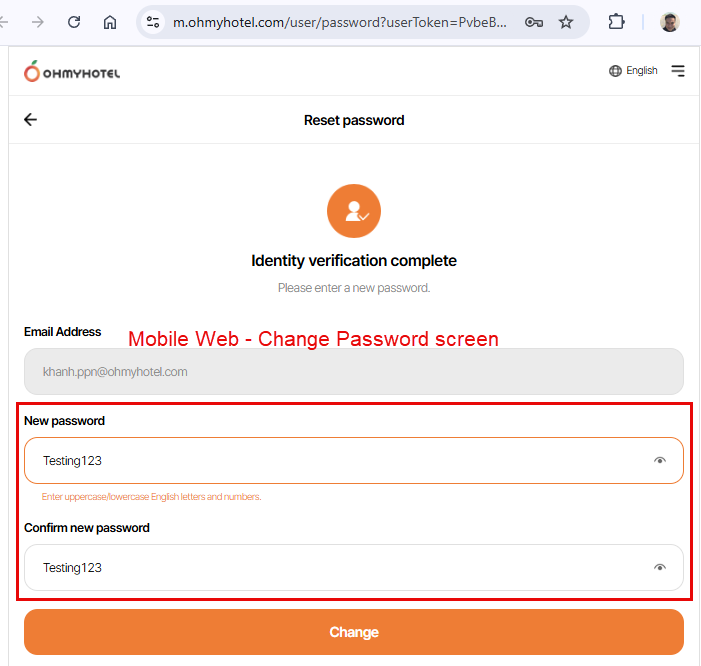Screen dimensions: 701x666
Task: Click the browser address bar URL
Action: (340, 22)
